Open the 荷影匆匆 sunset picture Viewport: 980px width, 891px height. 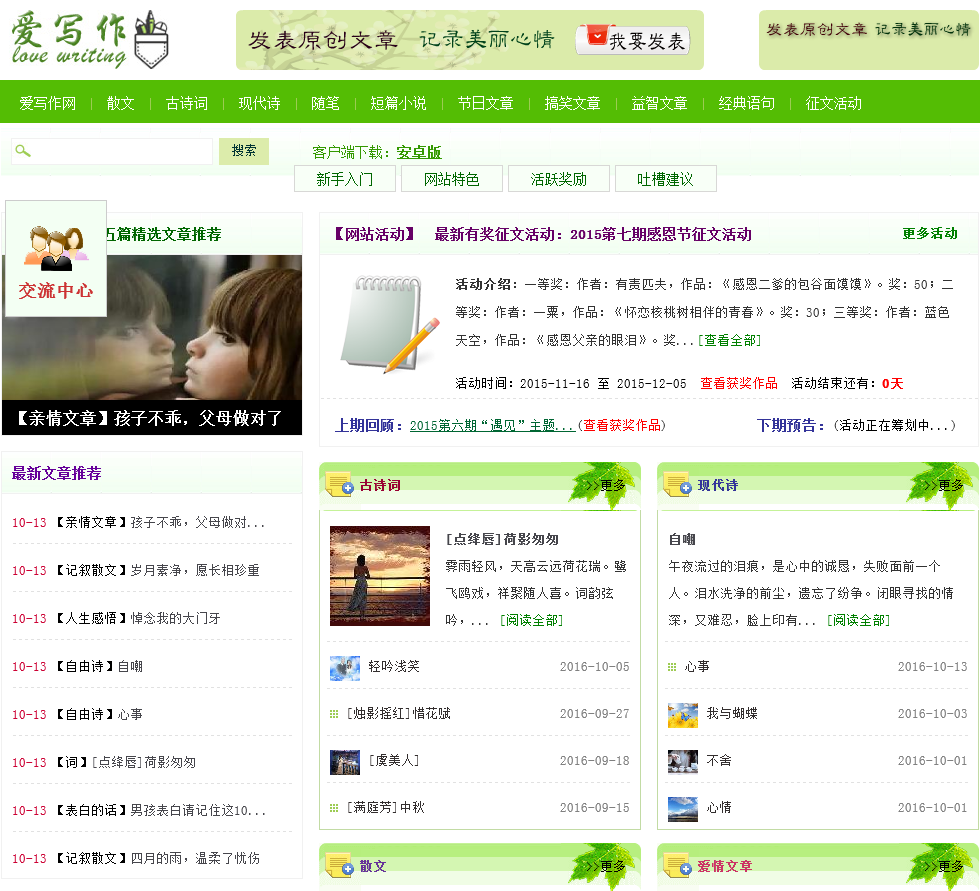pyautogui.click(x=380, y=575)
